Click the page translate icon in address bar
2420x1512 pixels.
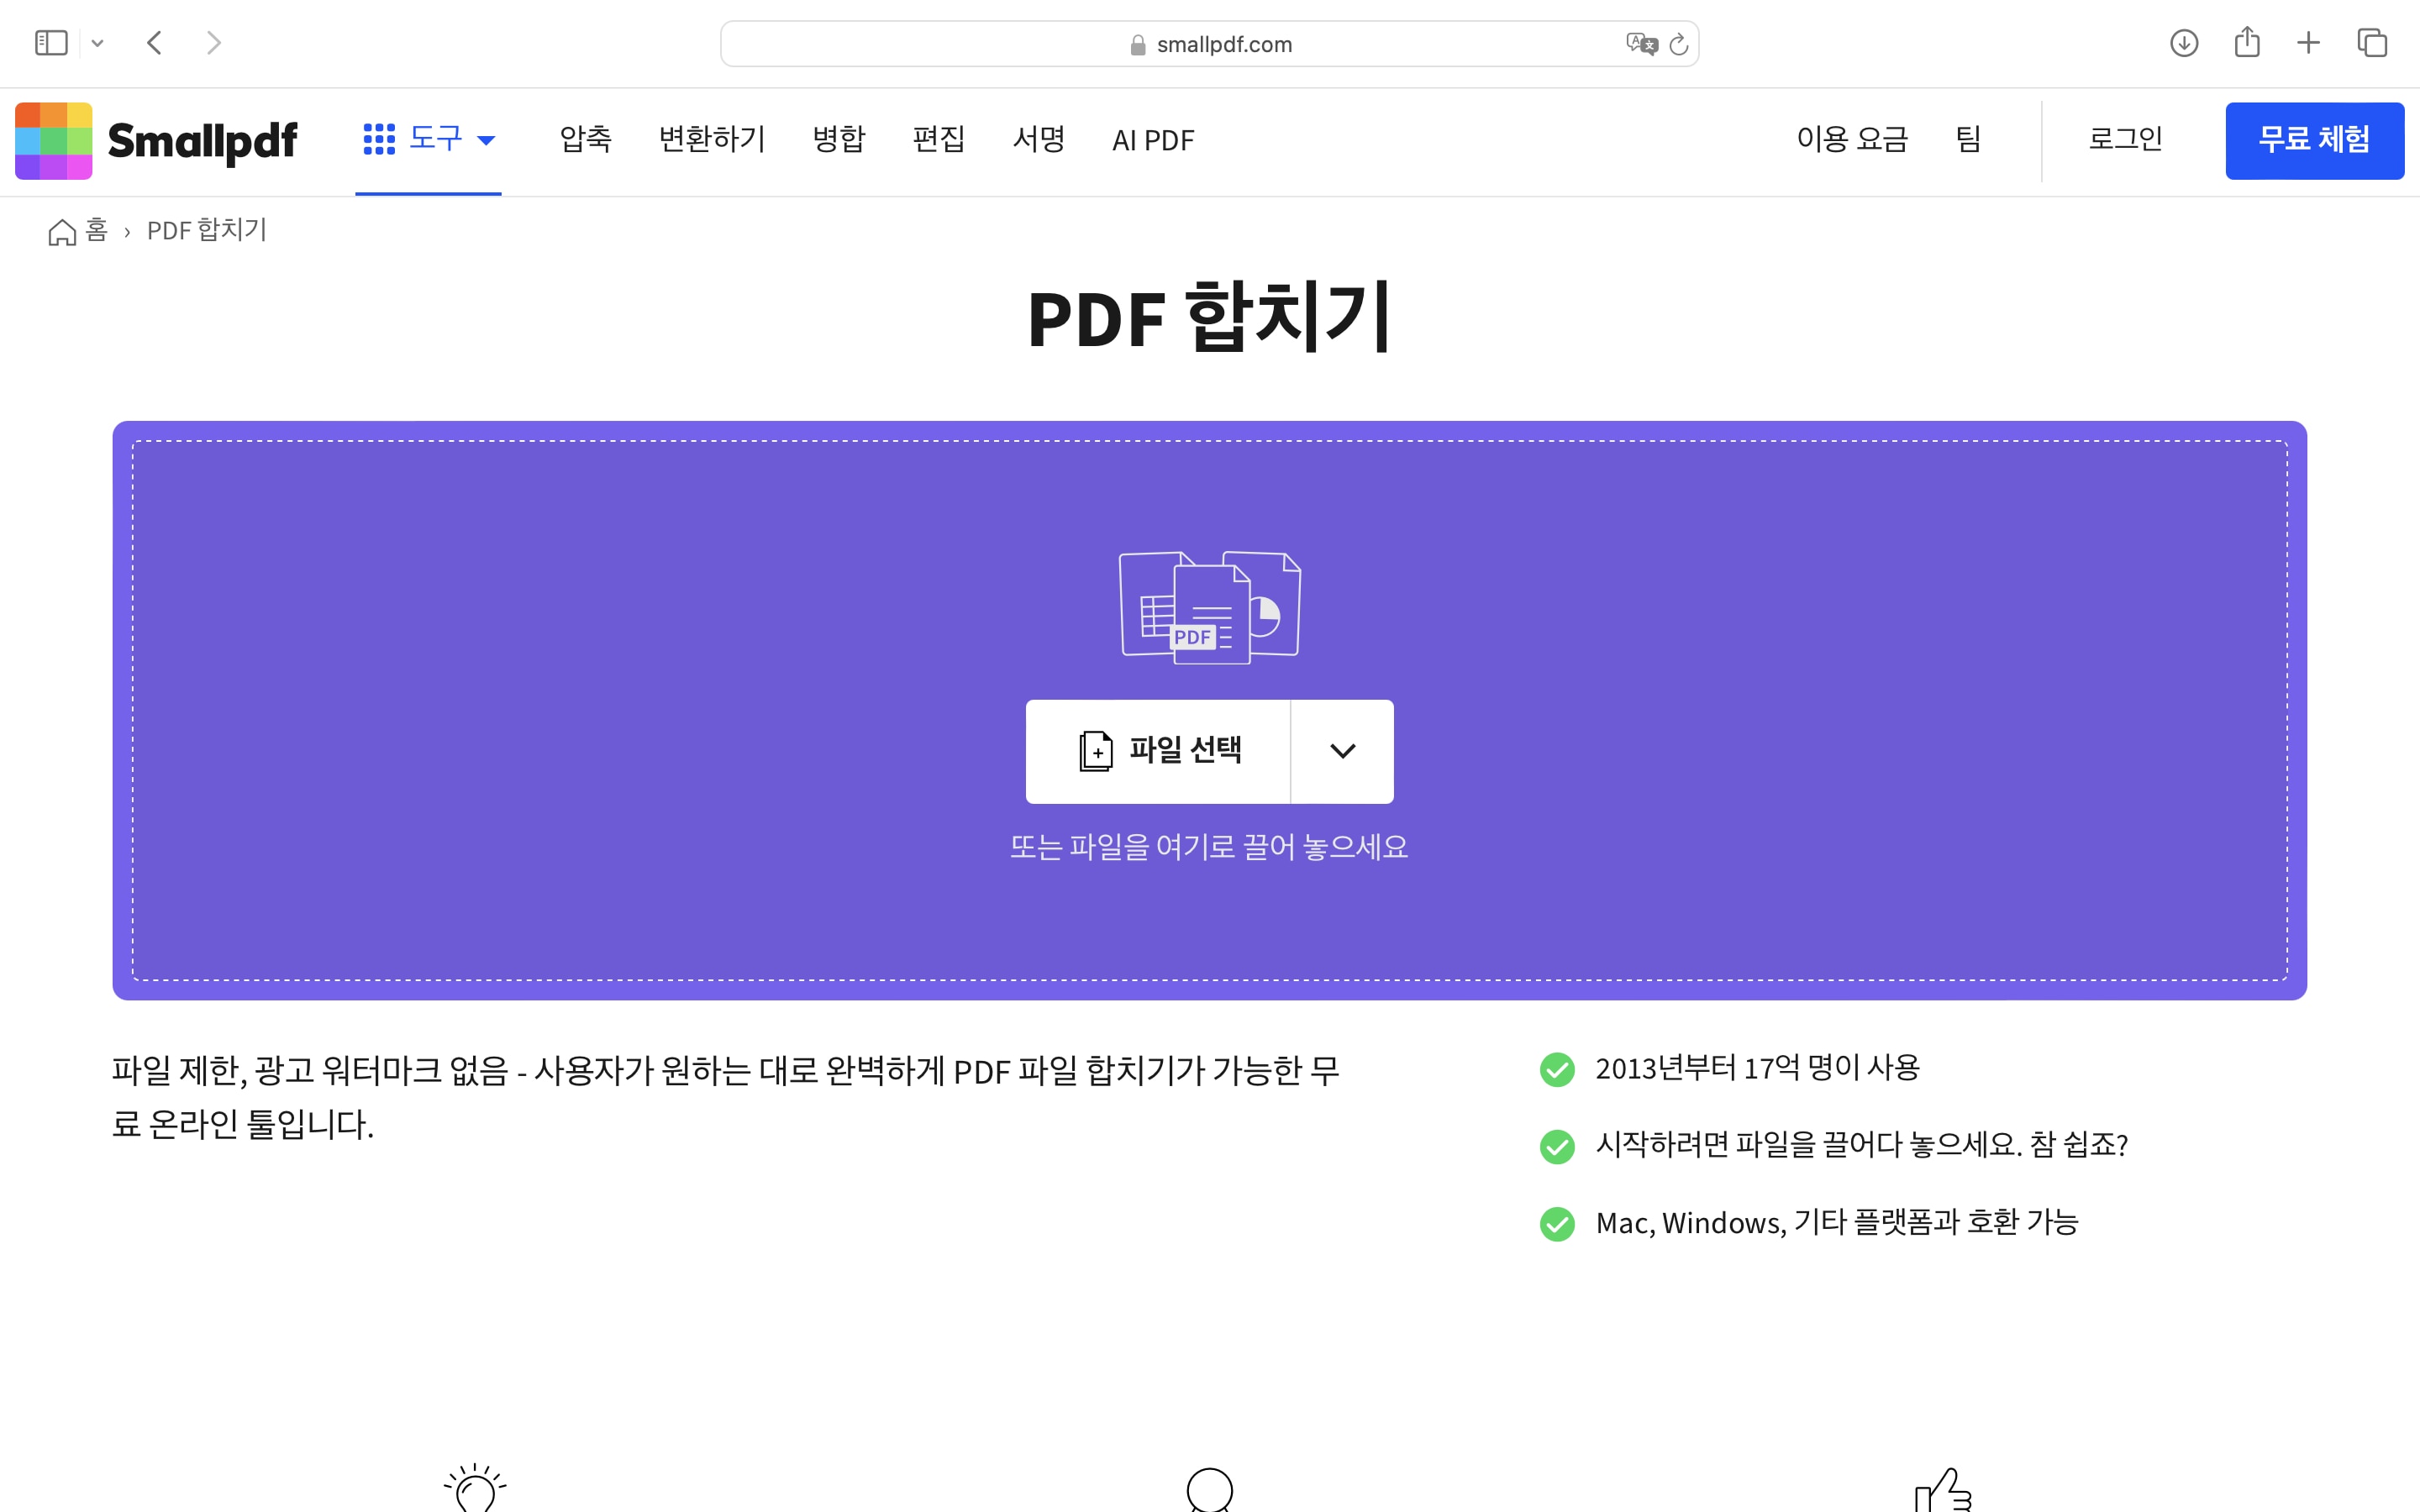click(1640, 44)
